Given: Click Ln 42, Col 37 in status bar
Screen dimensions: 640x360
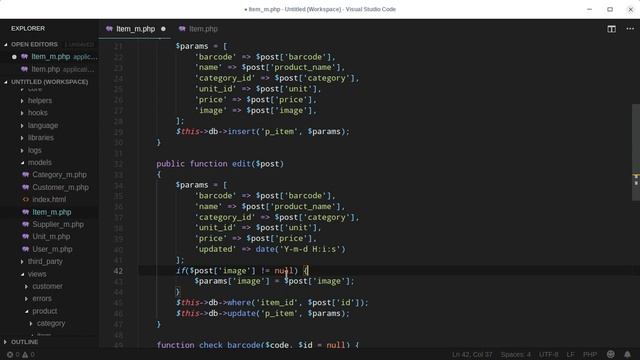Looking at the screenshot, I should [472, 355].
